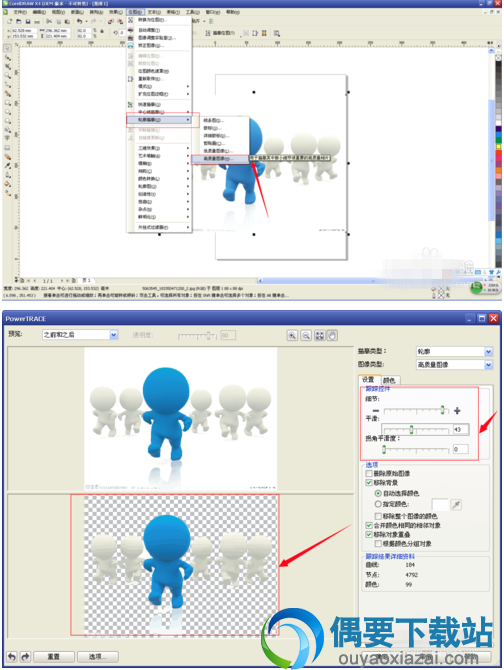Toggle the 移除对象重叠 checkbox
This screenshot has height=670, width=504.
369,535
